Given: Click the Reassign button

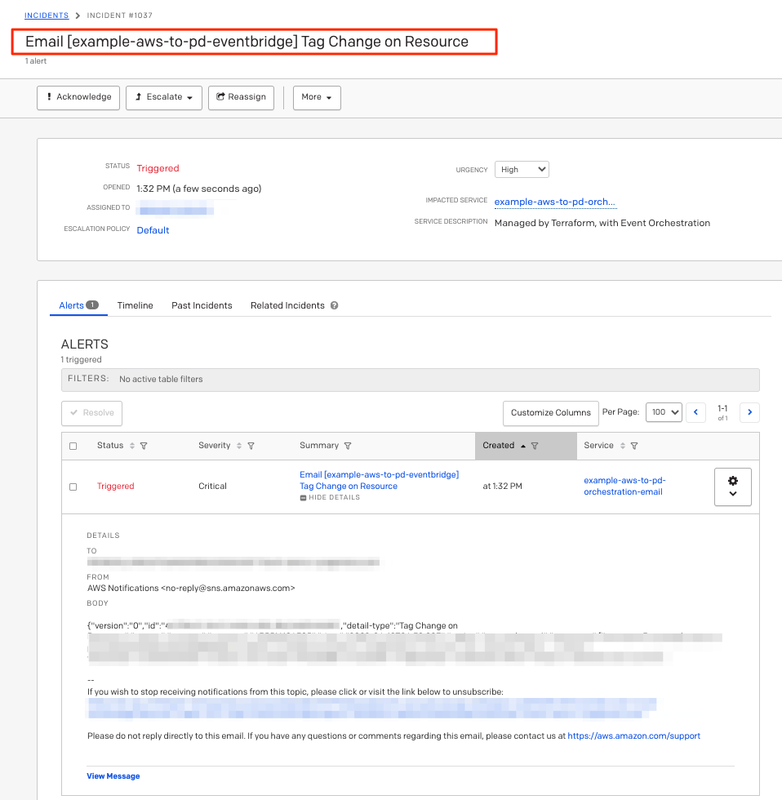Looking at the screenshot, I should click(241, 97).
